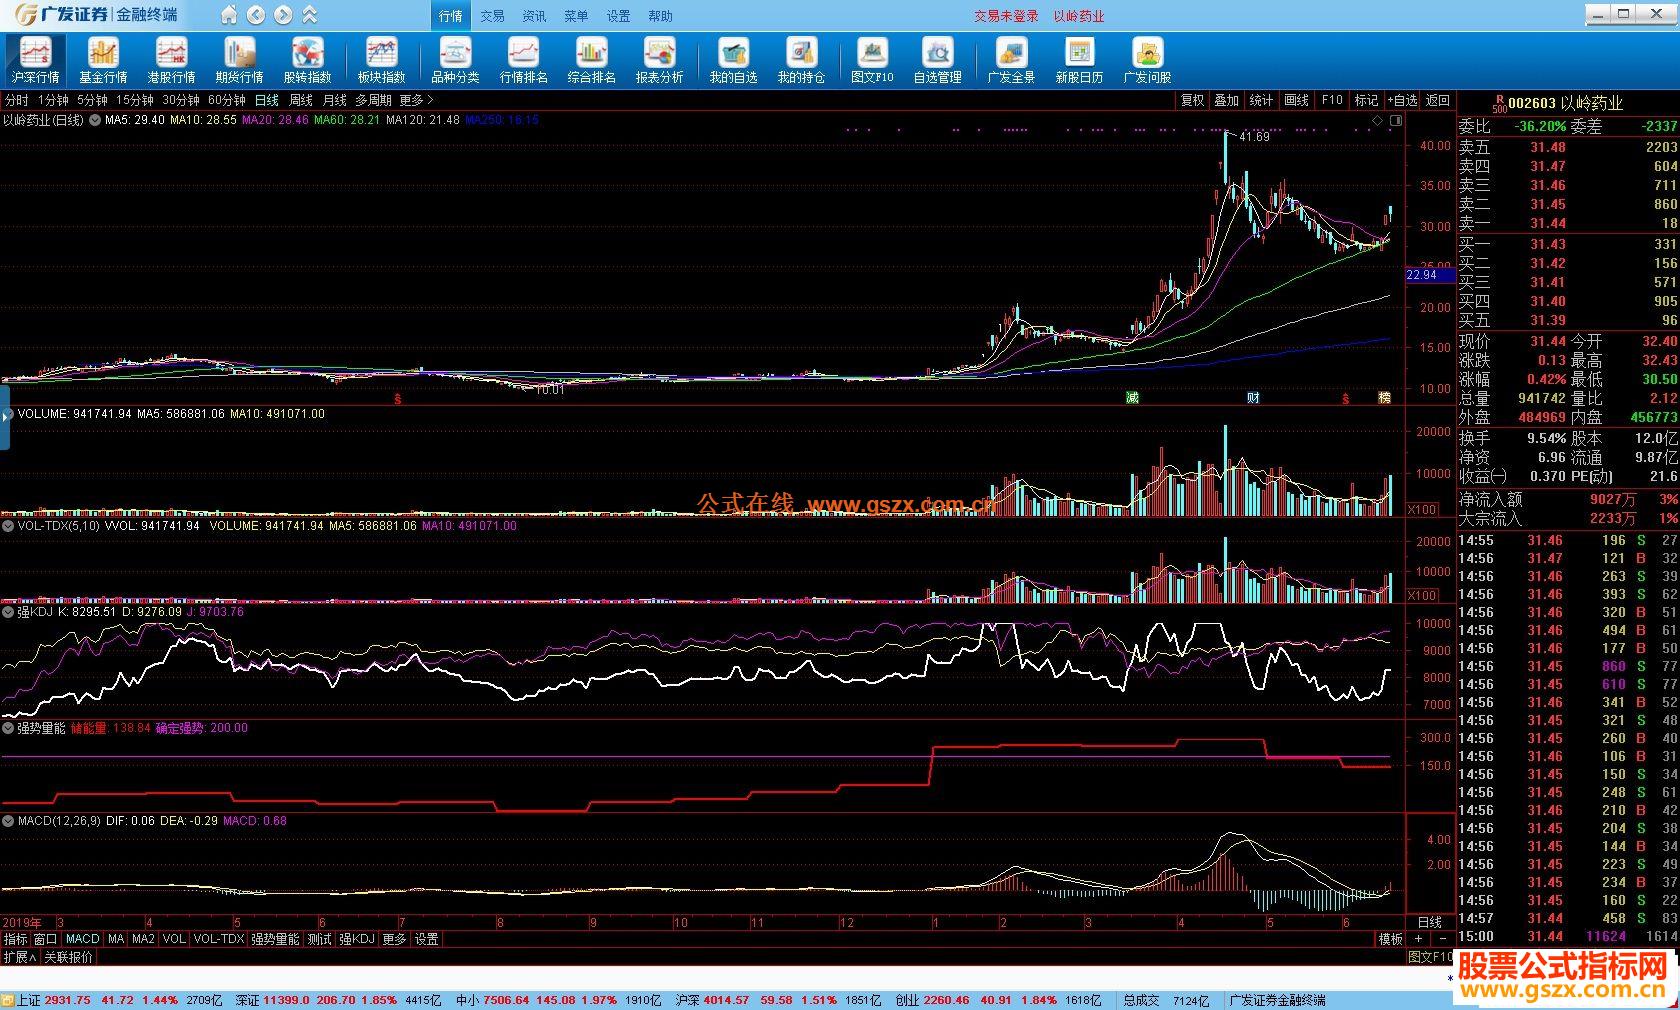This screenshot has width=1680, height=1010.
Task: Click the double up-arrow collapse toolbar icon
Action: 310,15
